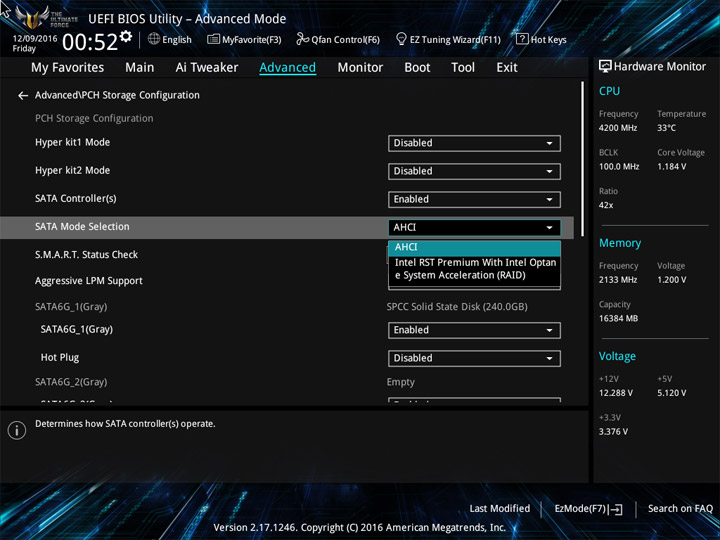This screenshot has height=540, width=720.
Task: Click Hyper kit1 Mode label
Action: click(x=73, y=143)
